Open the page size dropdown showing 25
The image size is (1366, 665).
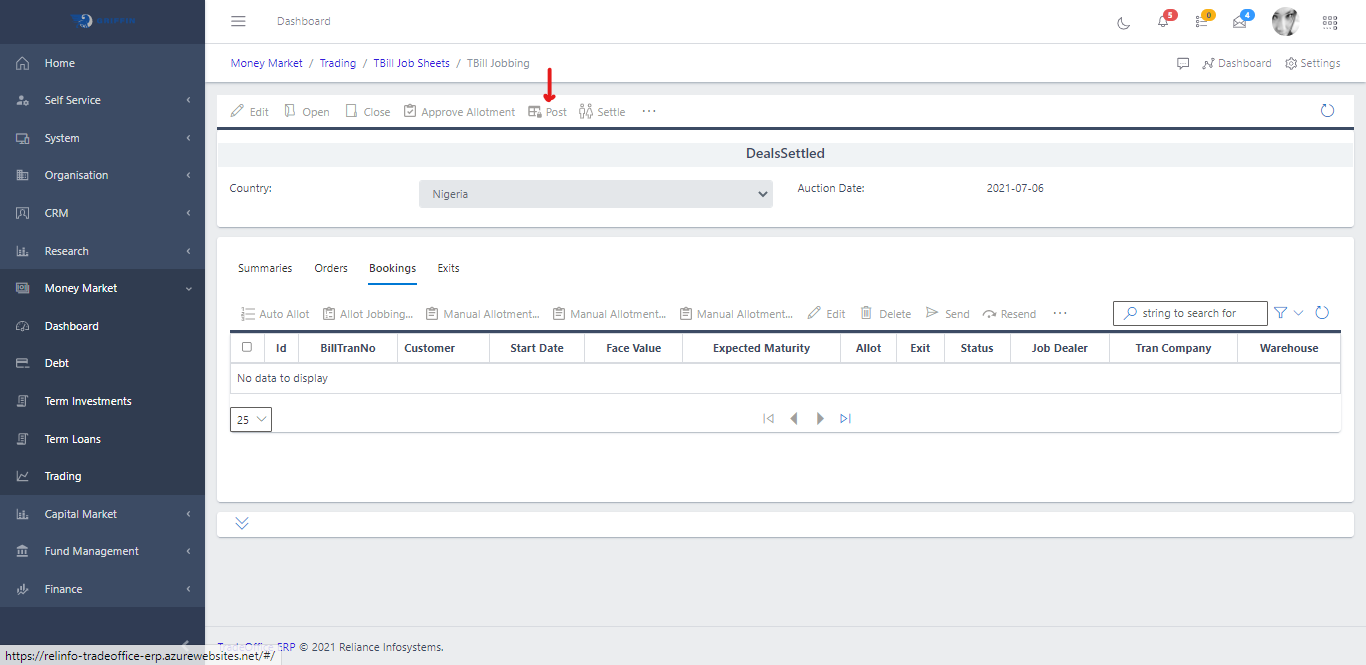251,420
